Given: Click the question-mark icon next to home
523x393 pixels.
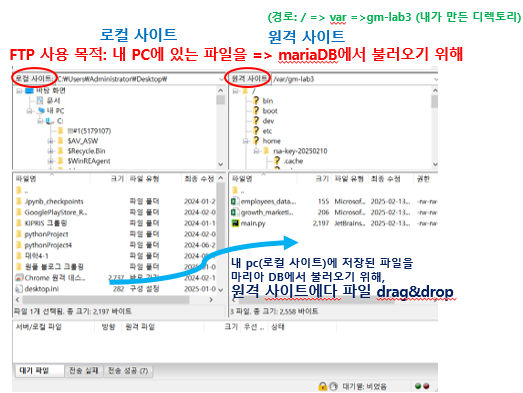Looking at the screenshot, I should 256,140.
